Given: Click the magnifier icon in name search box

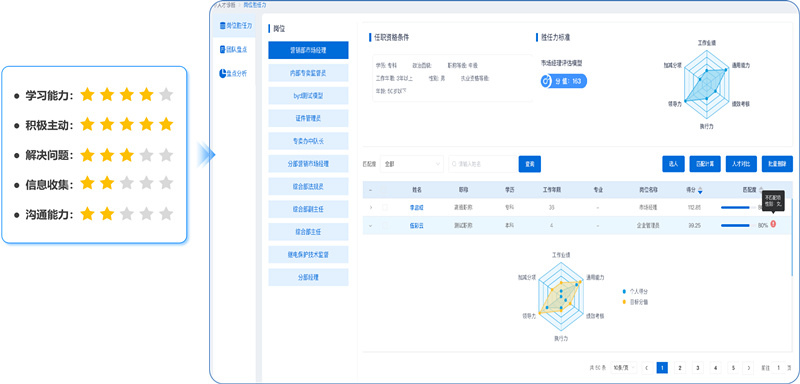Looking at the screenshot, I should click(454, 164).
